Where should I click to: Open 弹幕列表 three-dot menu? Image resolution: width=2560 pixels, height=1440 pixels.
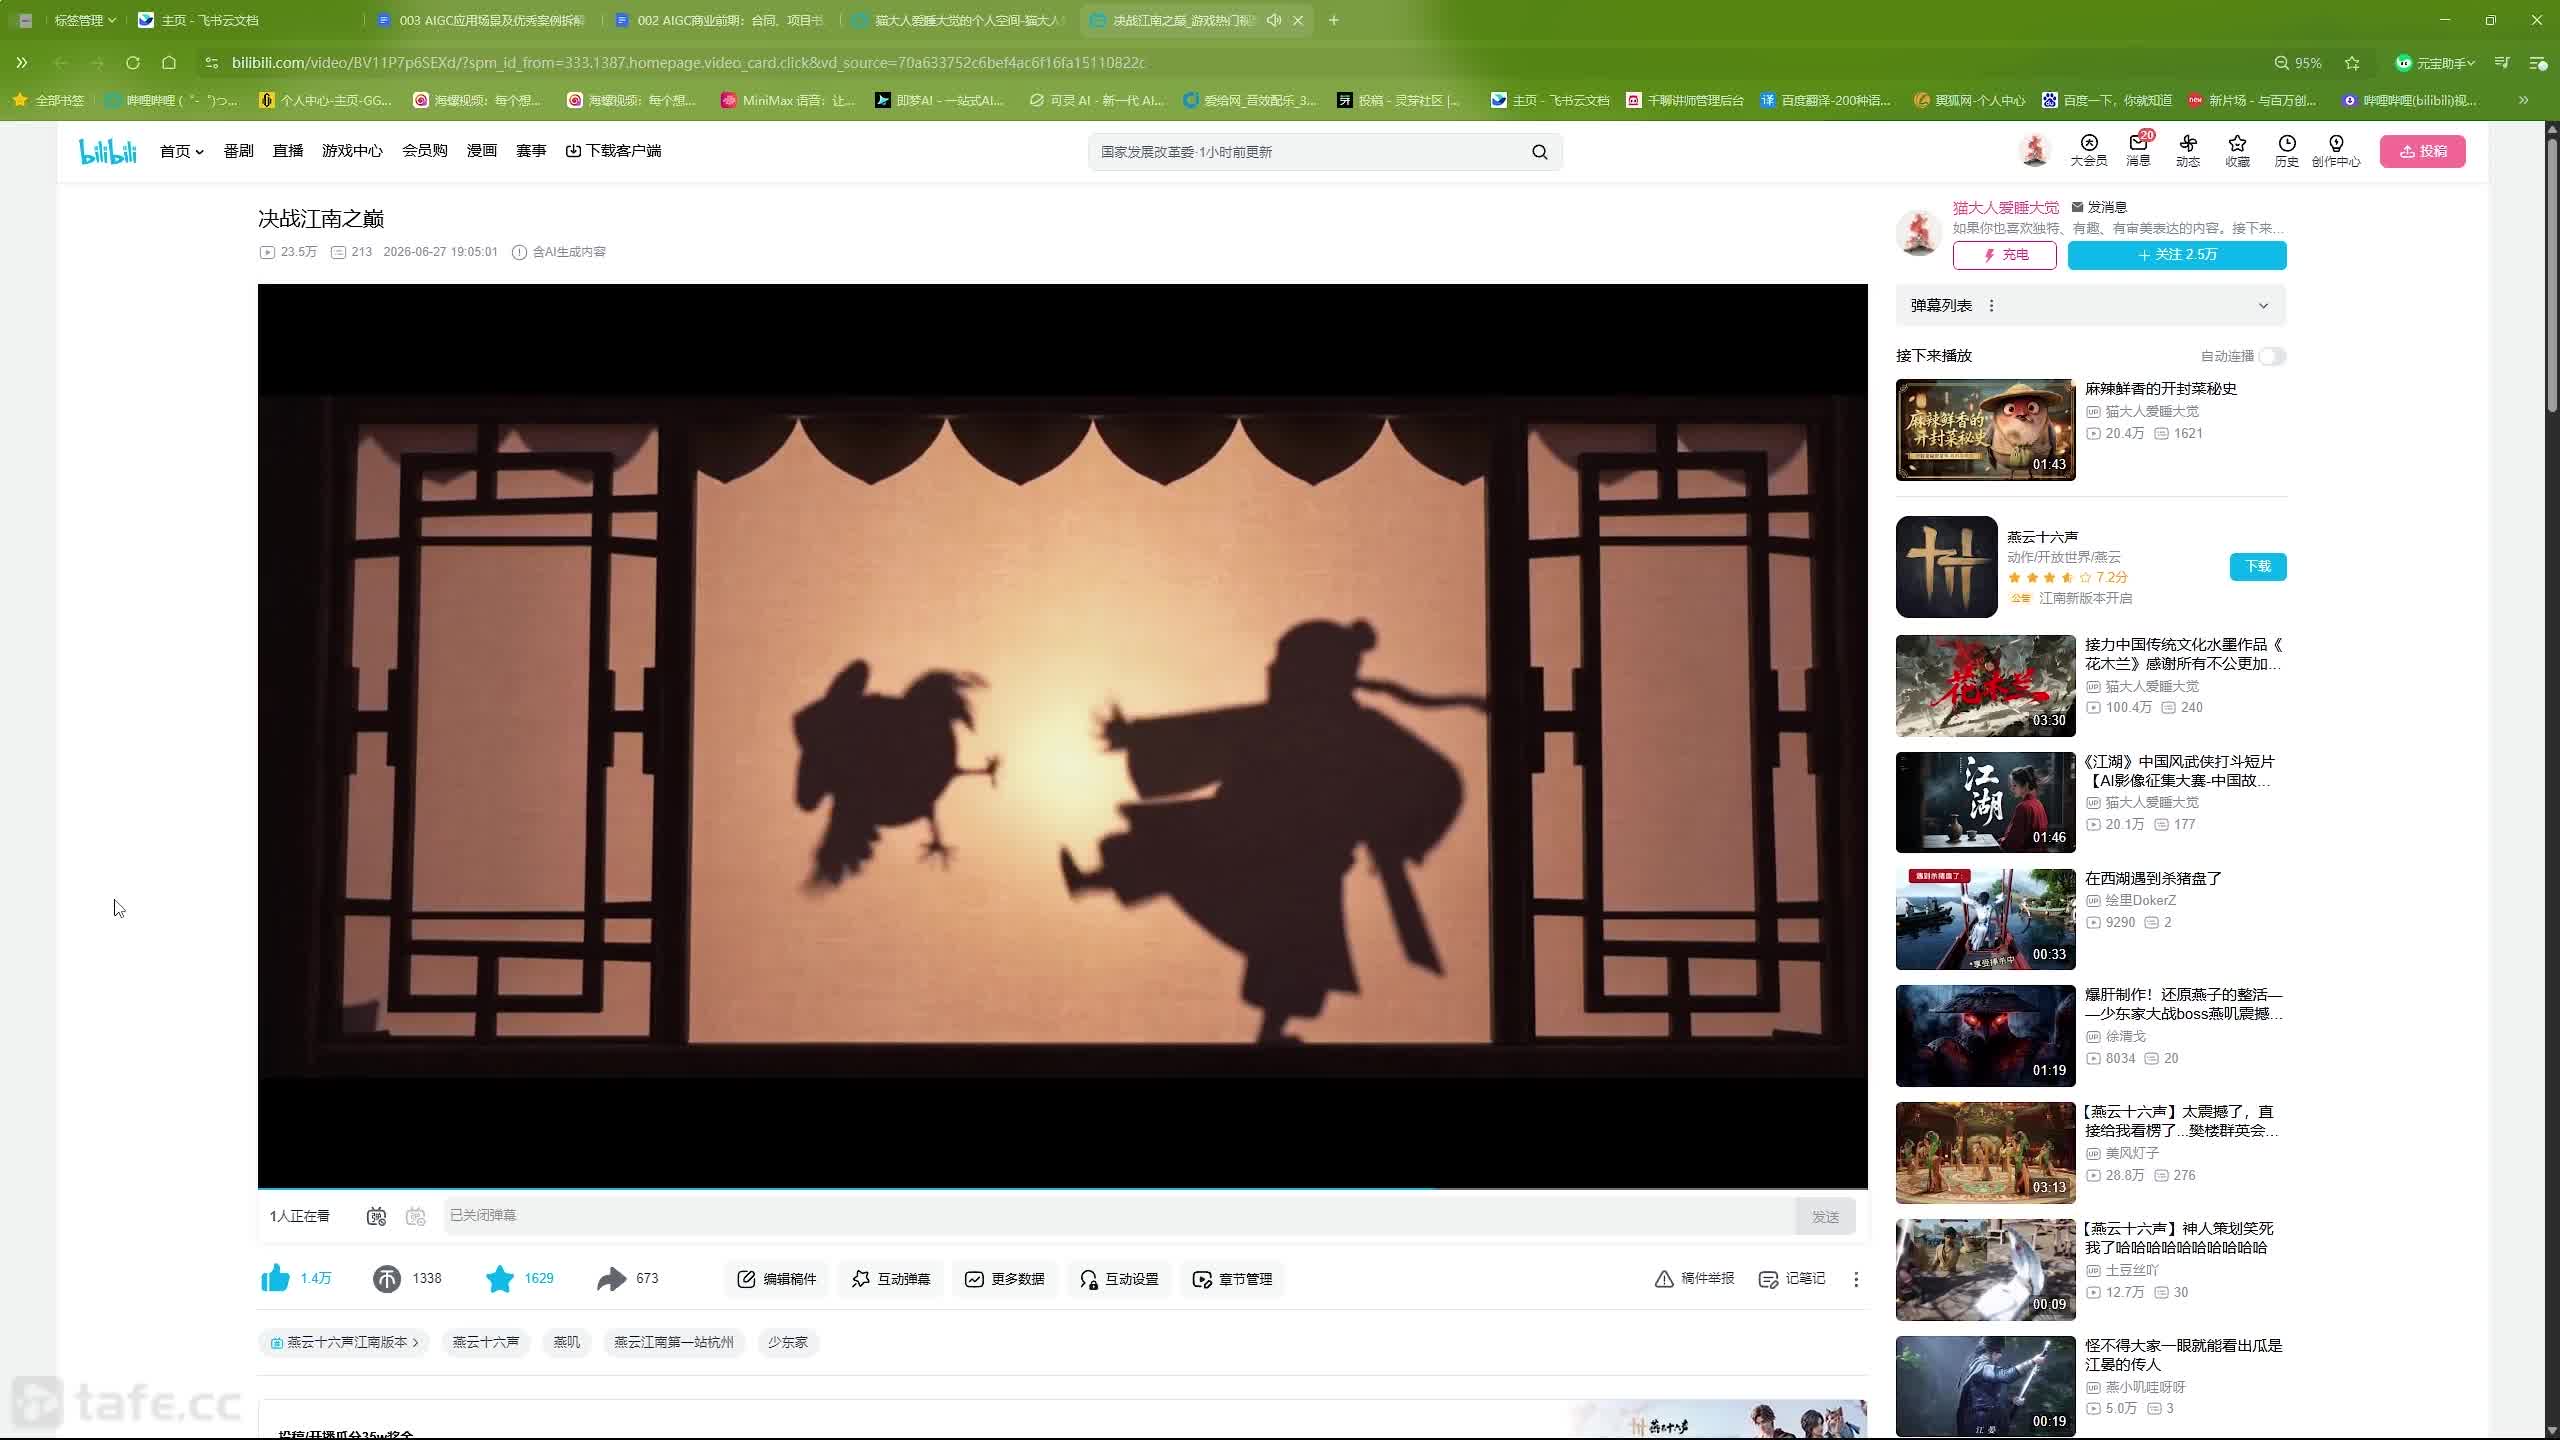[x=1992, y=306]
